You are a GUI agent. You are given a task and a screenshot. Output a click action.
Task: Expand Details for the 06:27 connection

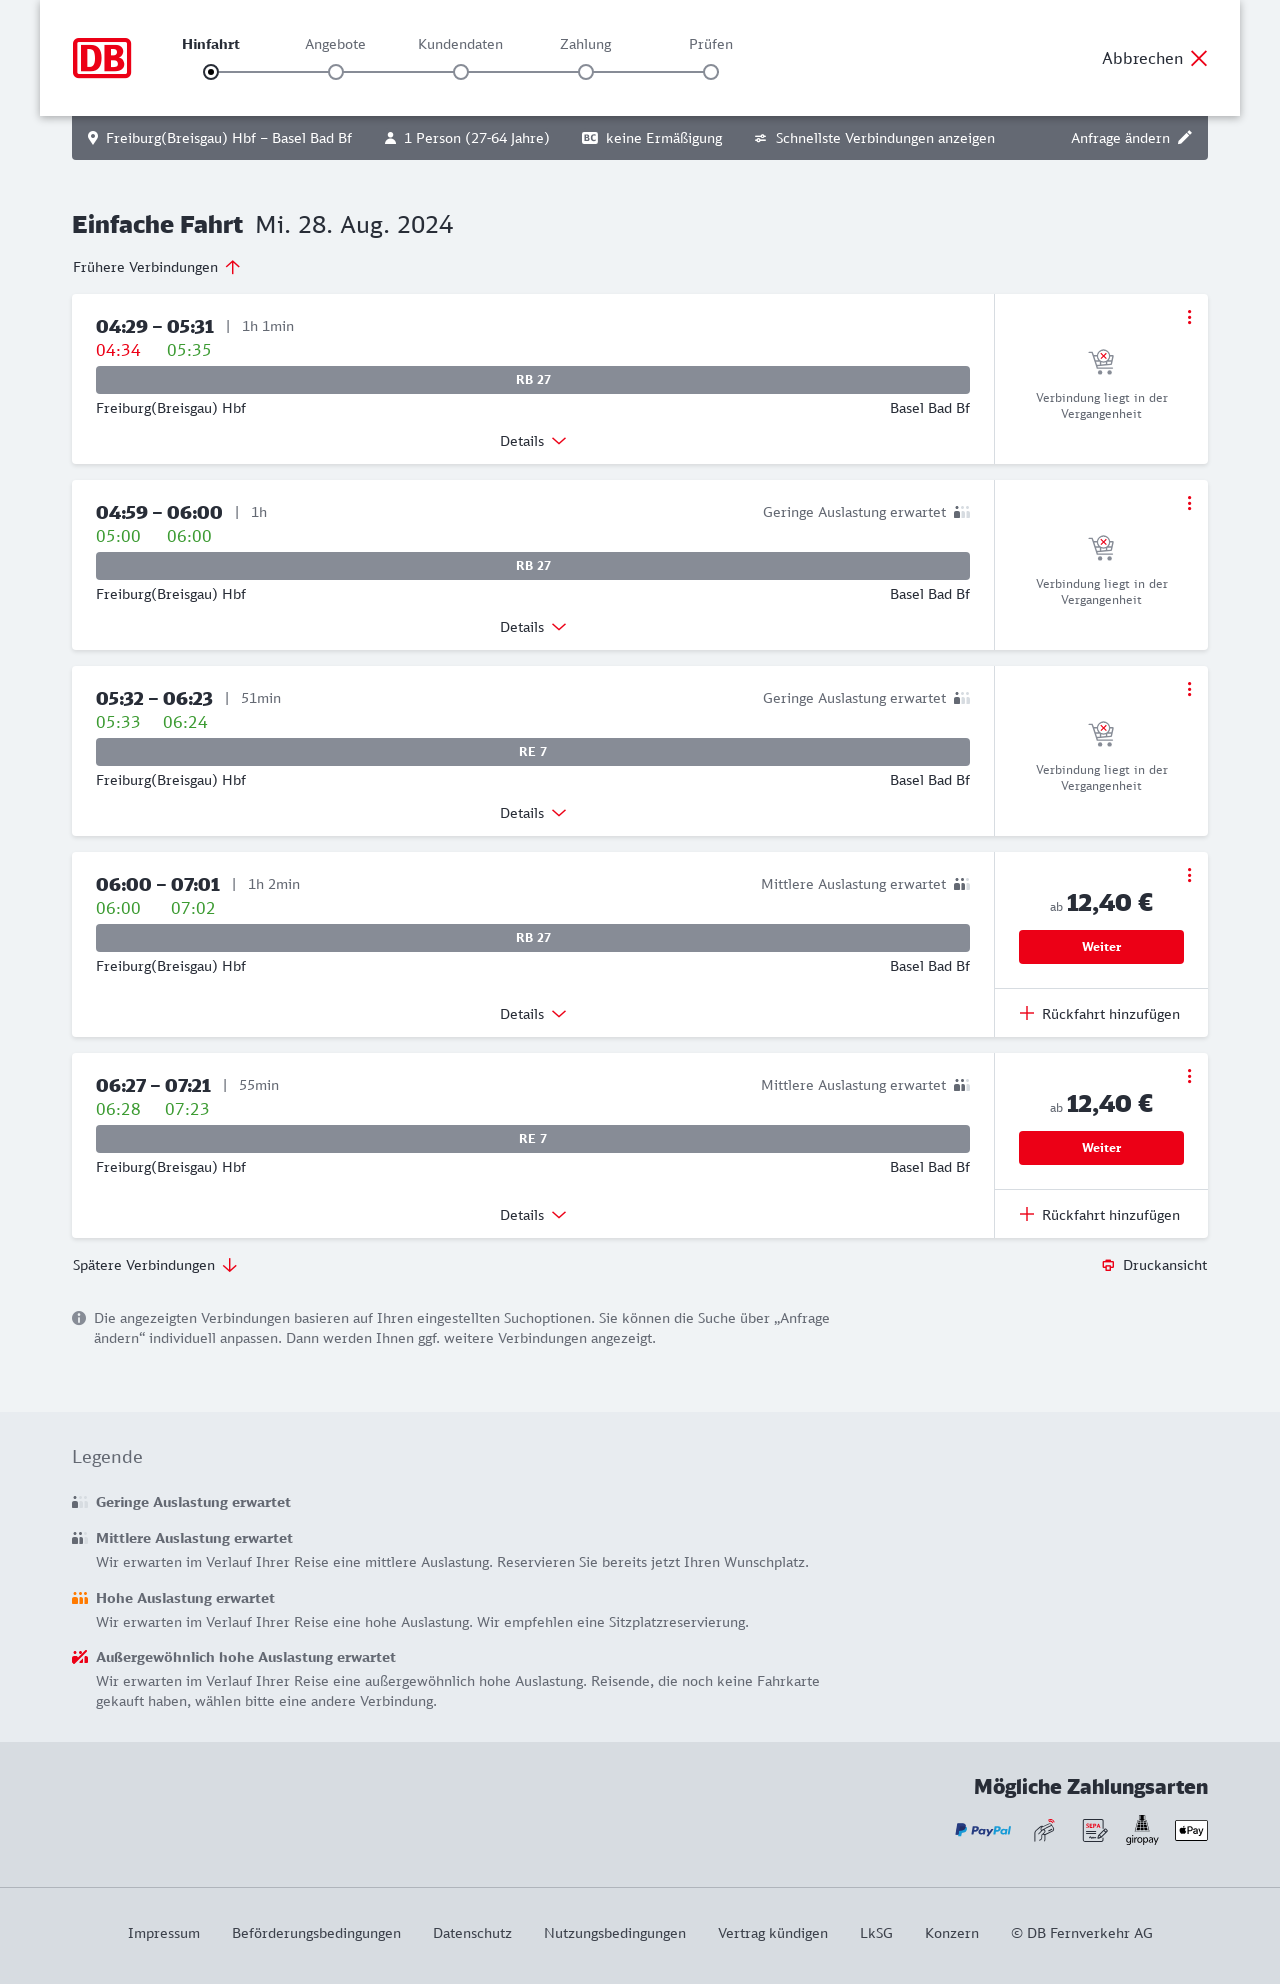pos(533,1215)
